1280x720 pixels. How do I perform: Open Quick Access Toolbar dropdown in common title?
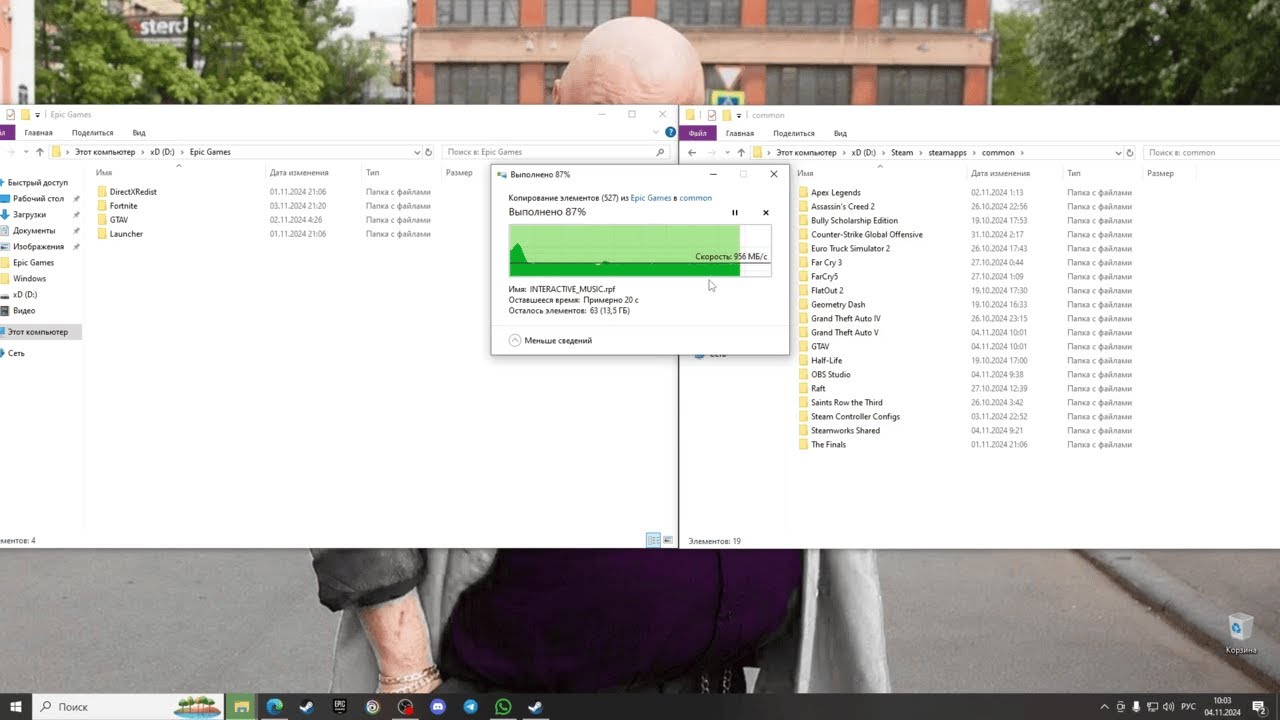click(738, 115)
